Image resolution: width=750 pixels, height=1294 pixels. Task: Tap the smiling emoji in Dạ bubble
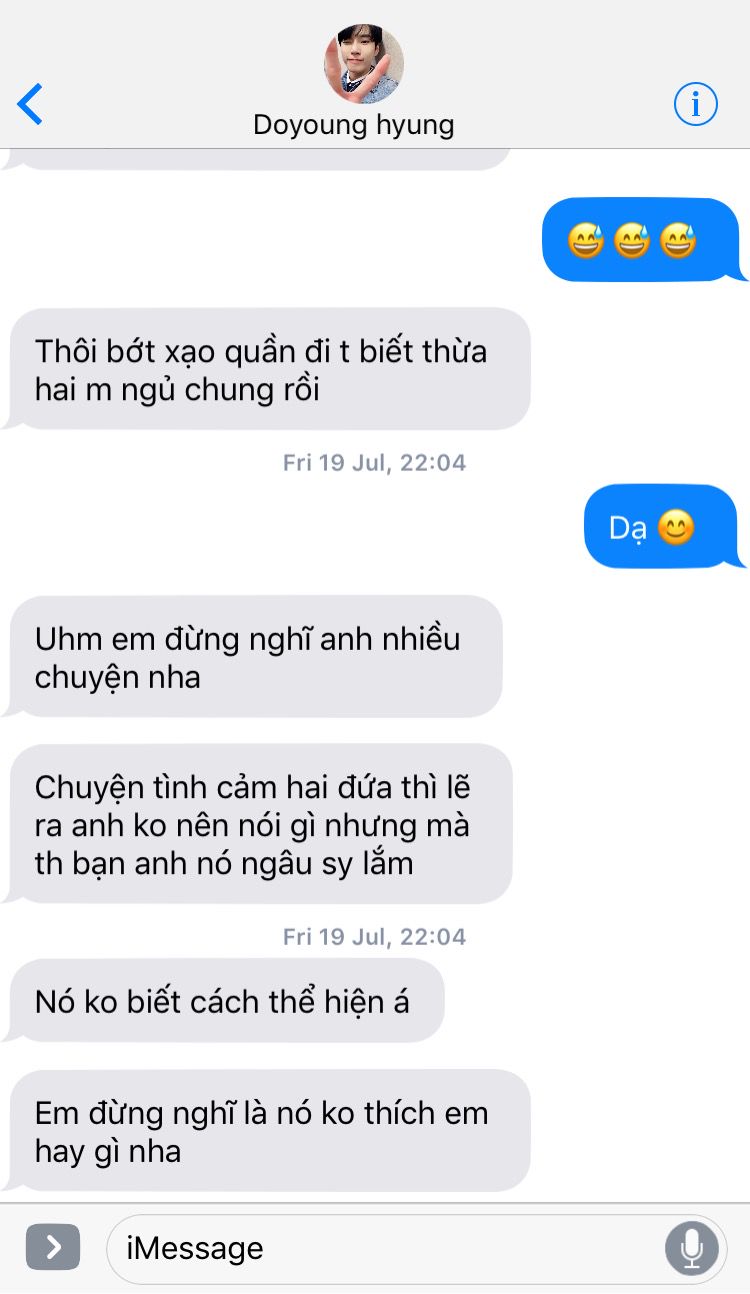click(677, 527)
